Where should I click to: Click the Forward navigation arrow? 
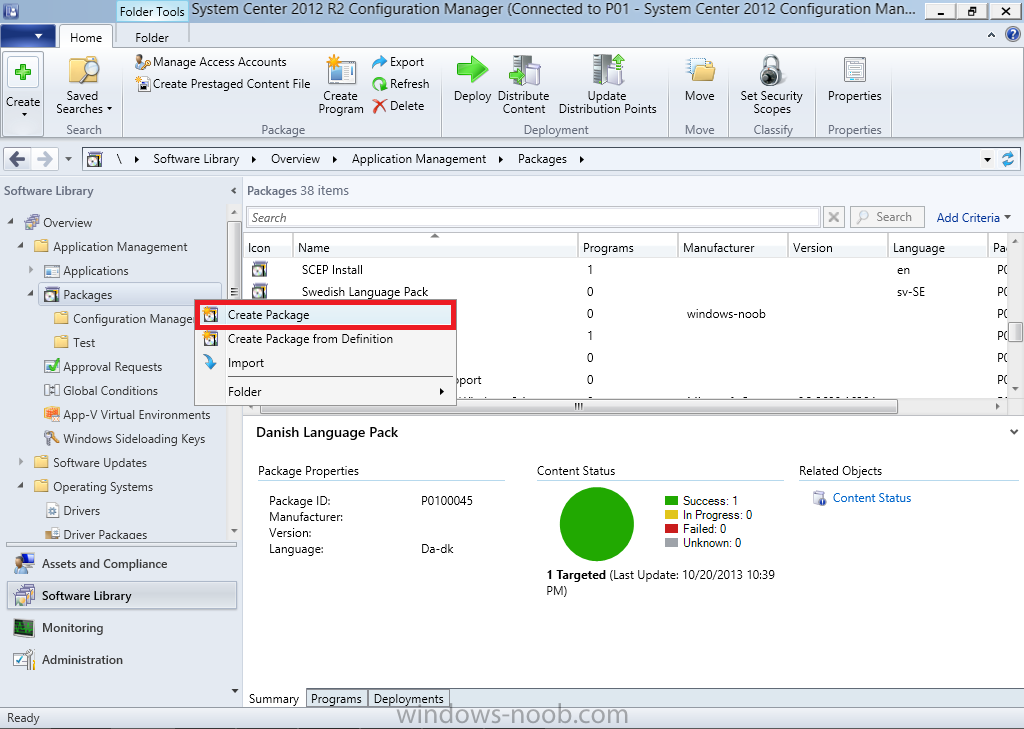[44, 159]
